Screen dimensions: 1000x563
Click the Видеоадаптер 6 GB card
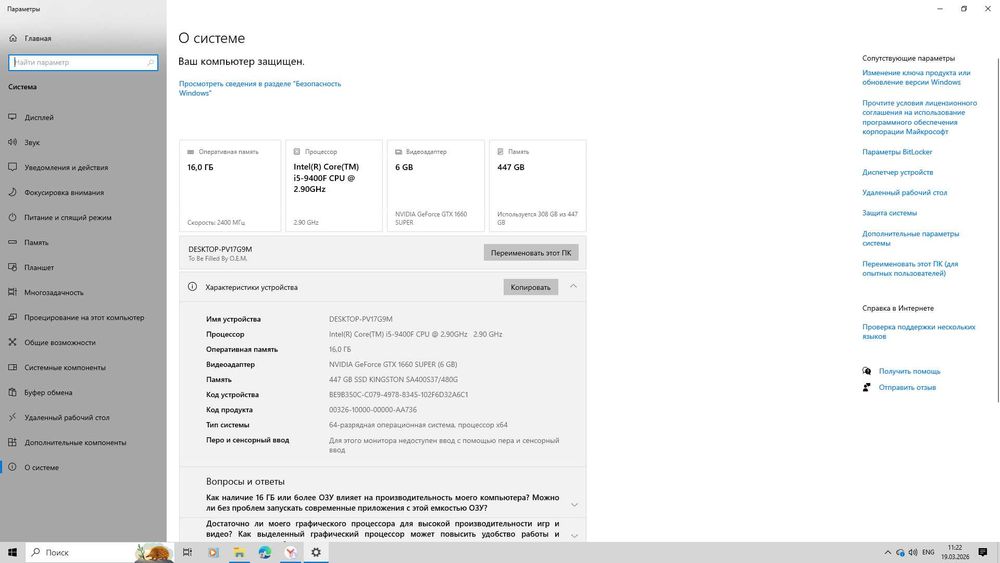coord(436,186)
